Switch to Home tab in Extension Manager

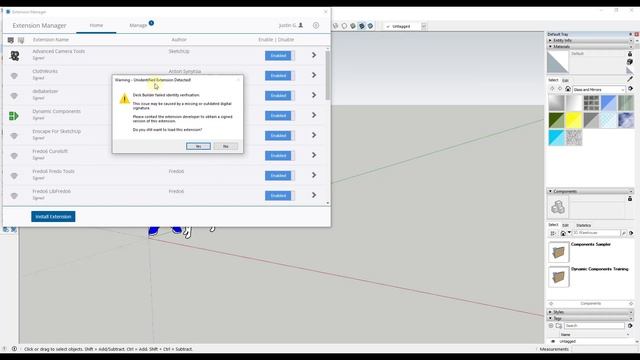tap(96, 25)
